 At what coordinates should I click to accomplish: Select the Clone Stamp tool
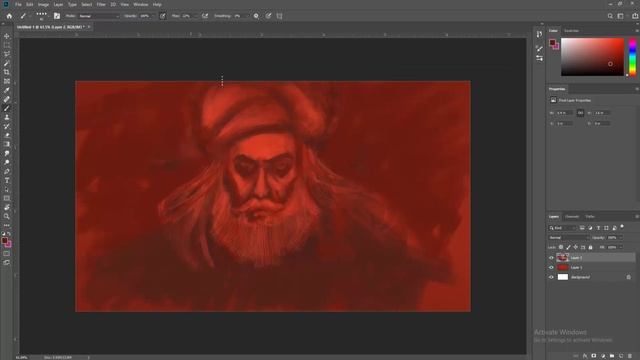coord(7,117)
